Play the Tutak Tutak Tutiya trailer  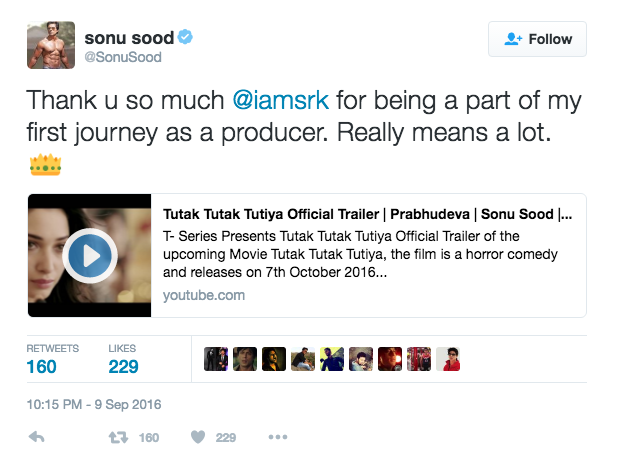[x=89, y=256]
